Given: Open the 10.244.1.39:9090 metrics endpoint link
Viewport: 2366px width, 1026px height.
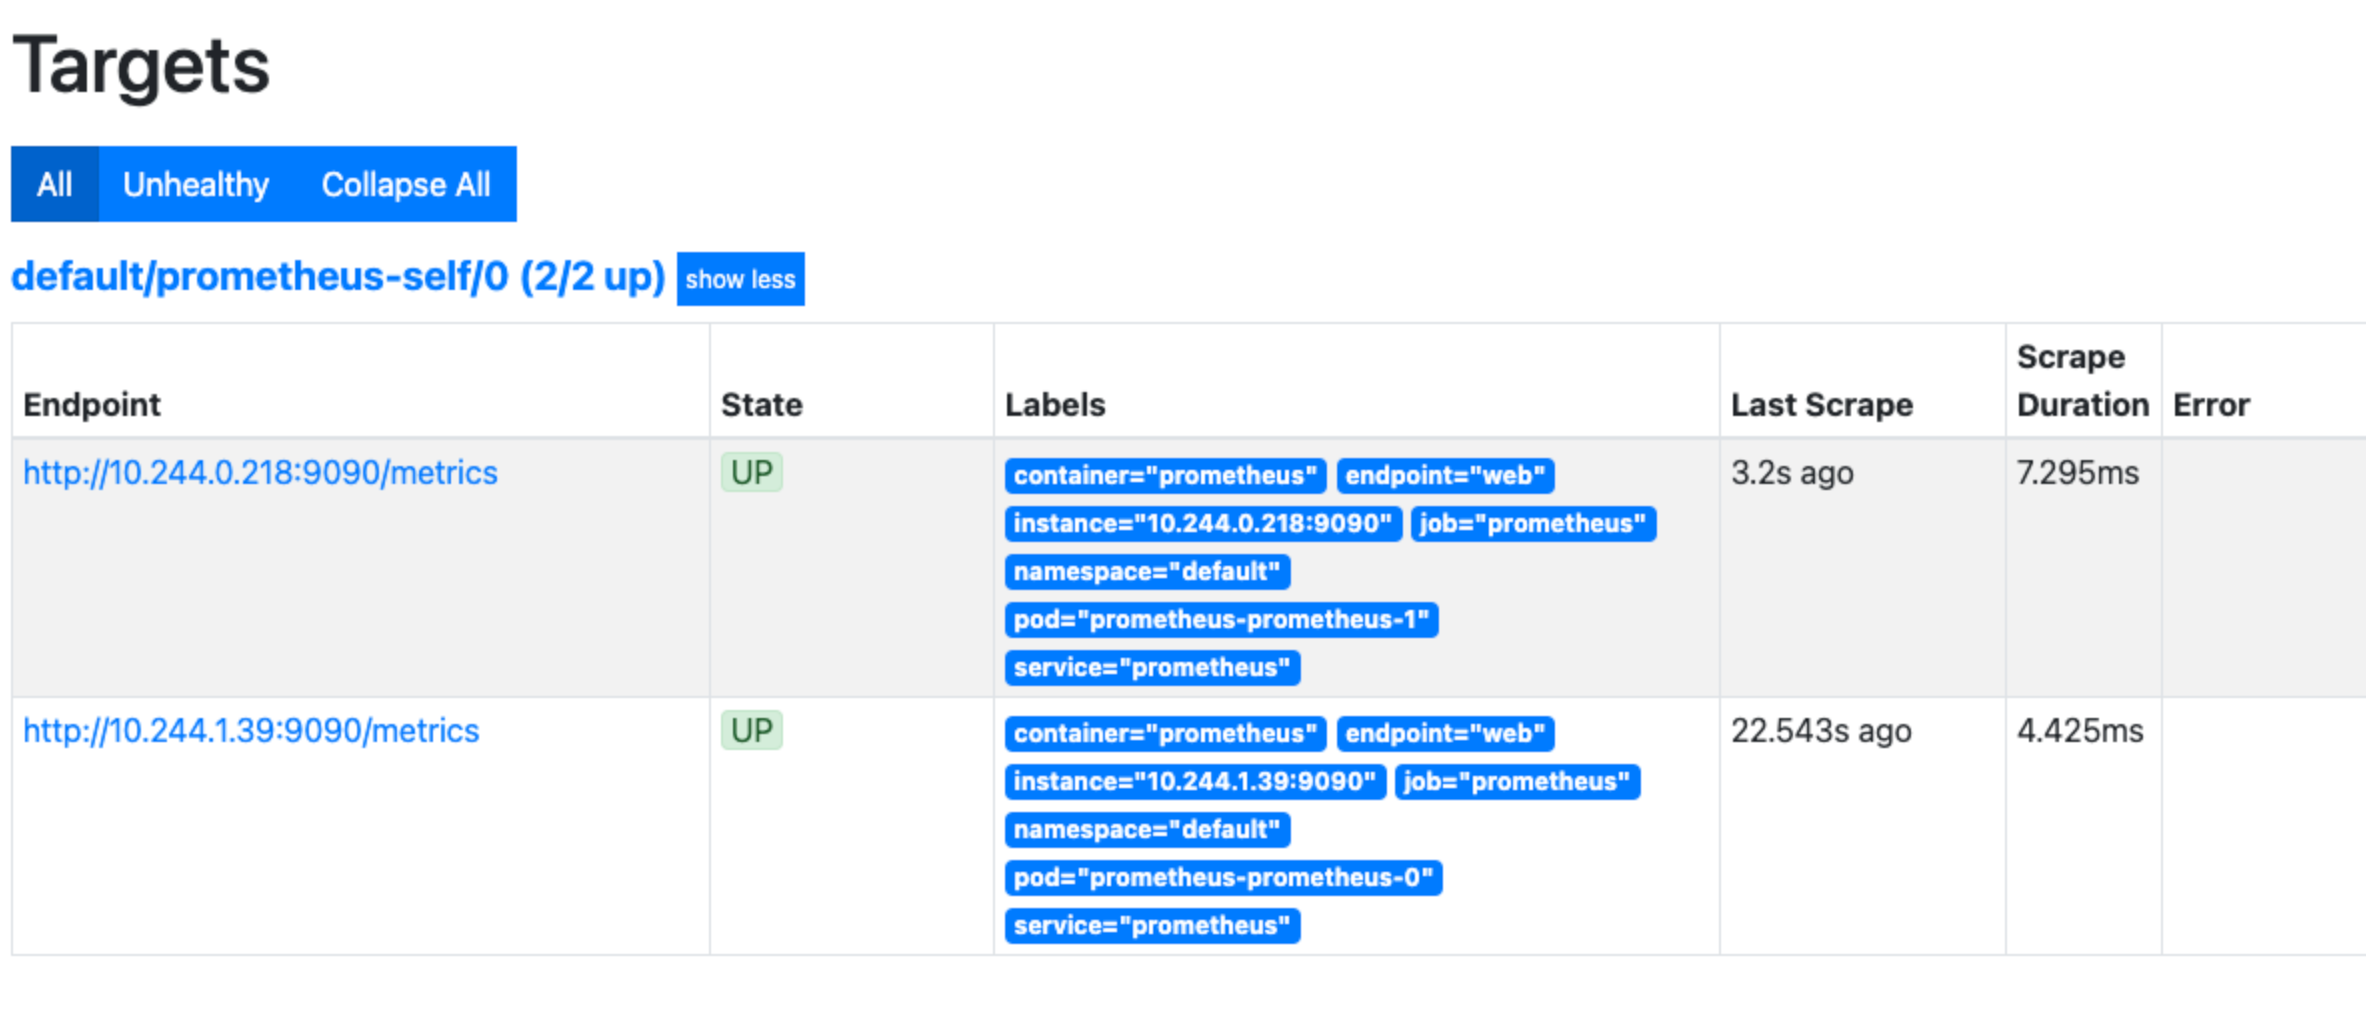Looking at the screenshot, I should click(251, 730).
